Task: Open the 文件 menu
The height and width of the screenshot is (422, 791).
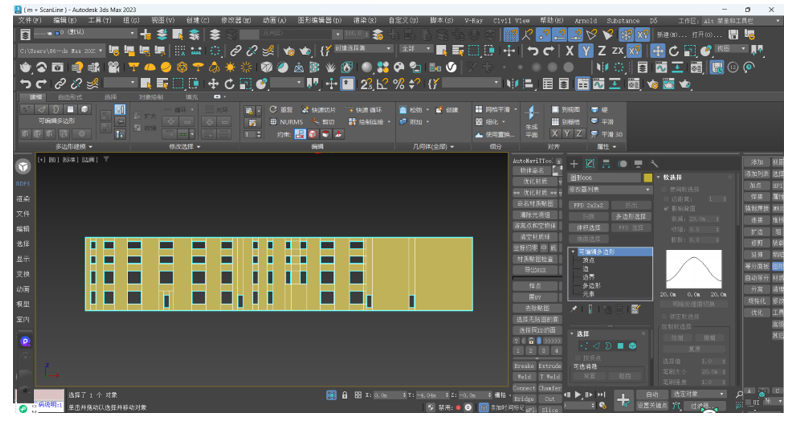Action: 29,19
